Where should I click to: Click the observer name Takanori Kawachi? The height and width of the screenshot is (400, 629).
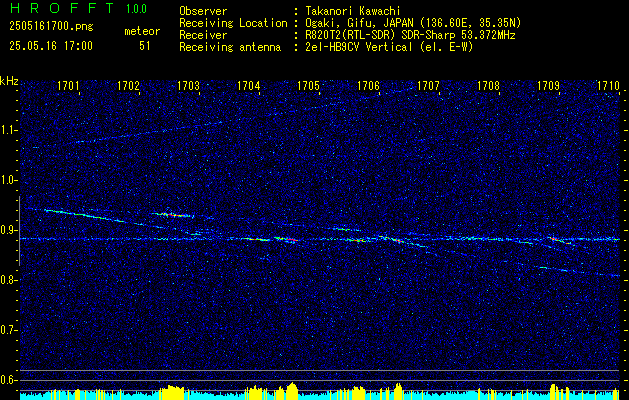point(353,11)
